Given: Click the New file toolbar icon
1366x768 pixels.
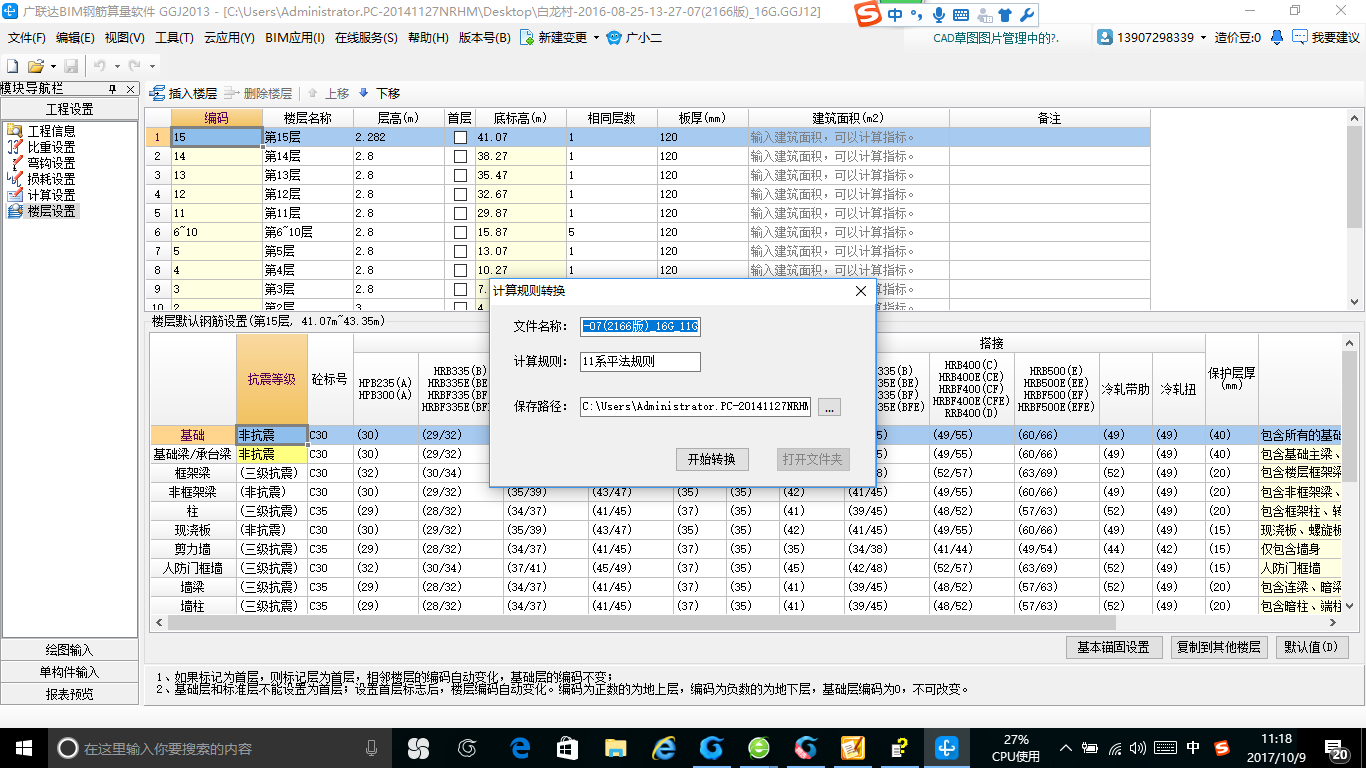Looking at the screenshot, I should click(x=13, y=65).
